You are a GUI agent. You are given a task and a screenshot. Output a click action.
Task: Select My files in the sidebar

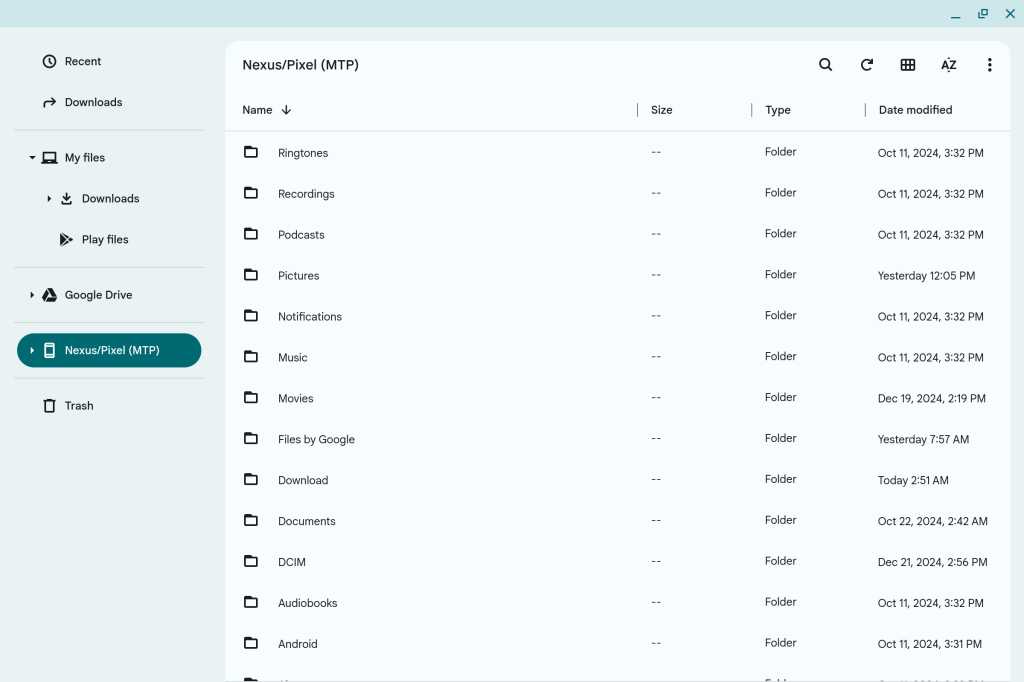[x=85, y=157]
